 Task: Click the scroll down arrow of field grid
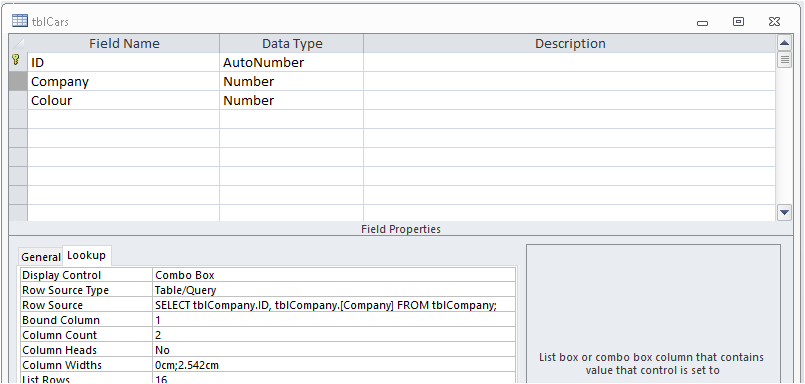[784, 212]
